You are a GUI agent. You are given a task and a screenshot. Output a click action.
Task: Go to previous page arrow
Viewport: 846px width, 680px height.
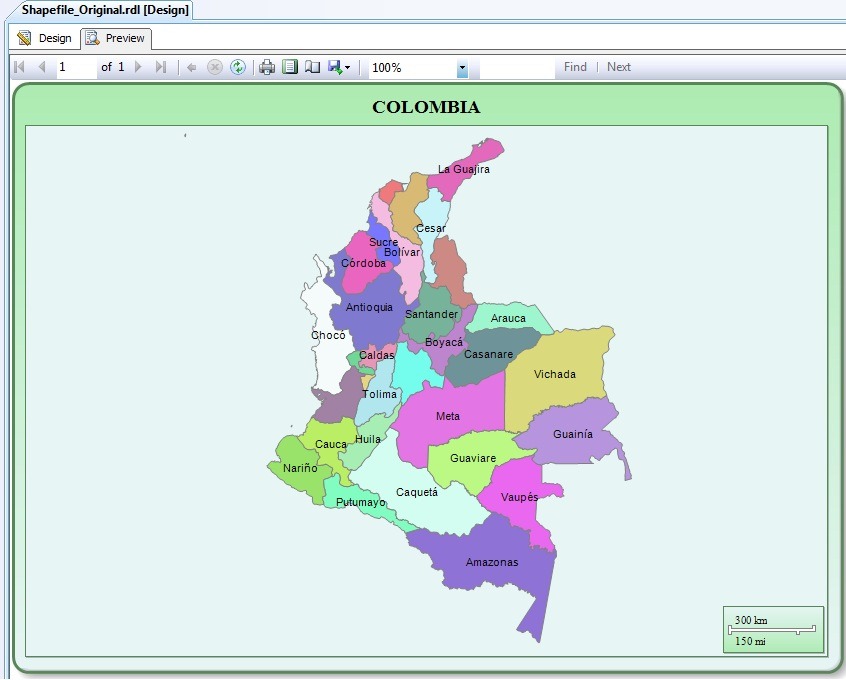pos(42,67)
